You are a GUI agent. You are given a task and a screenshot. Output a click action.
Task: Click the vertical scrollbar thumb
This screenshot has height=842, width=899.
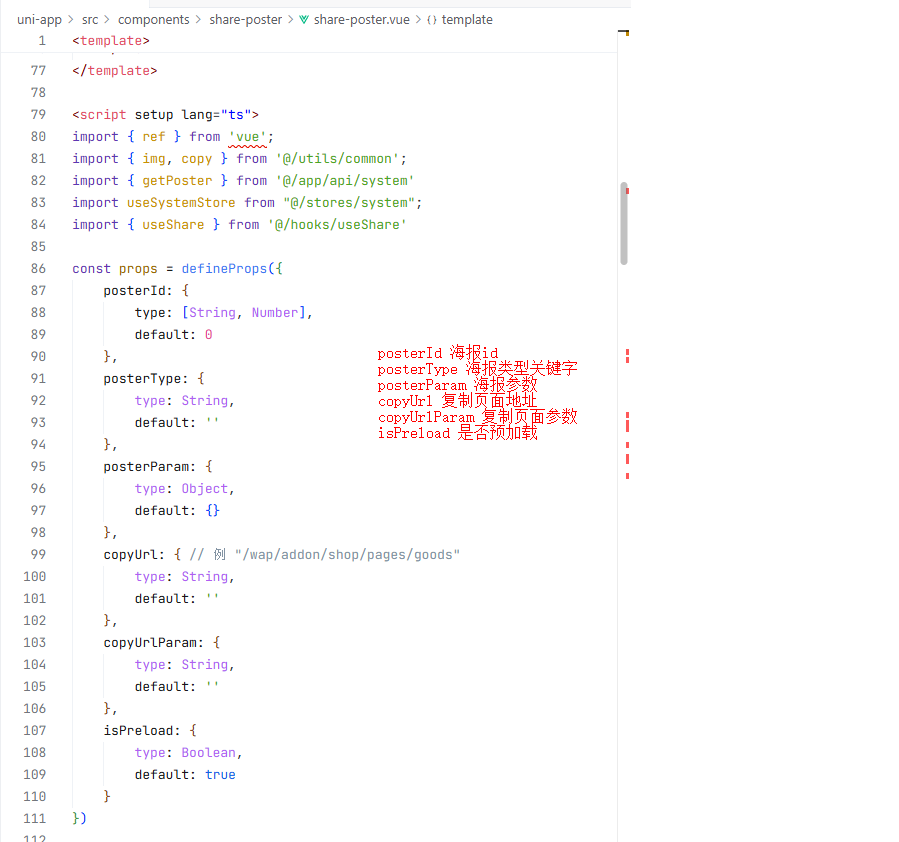[624, 223]
